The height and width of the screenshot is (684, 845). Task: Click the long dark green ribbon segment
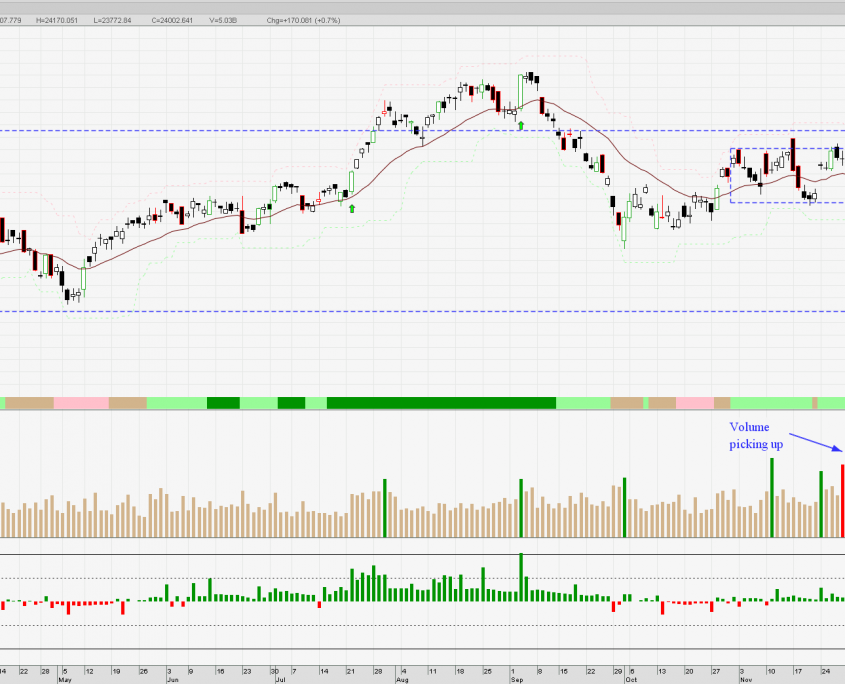tap(440, 402)
